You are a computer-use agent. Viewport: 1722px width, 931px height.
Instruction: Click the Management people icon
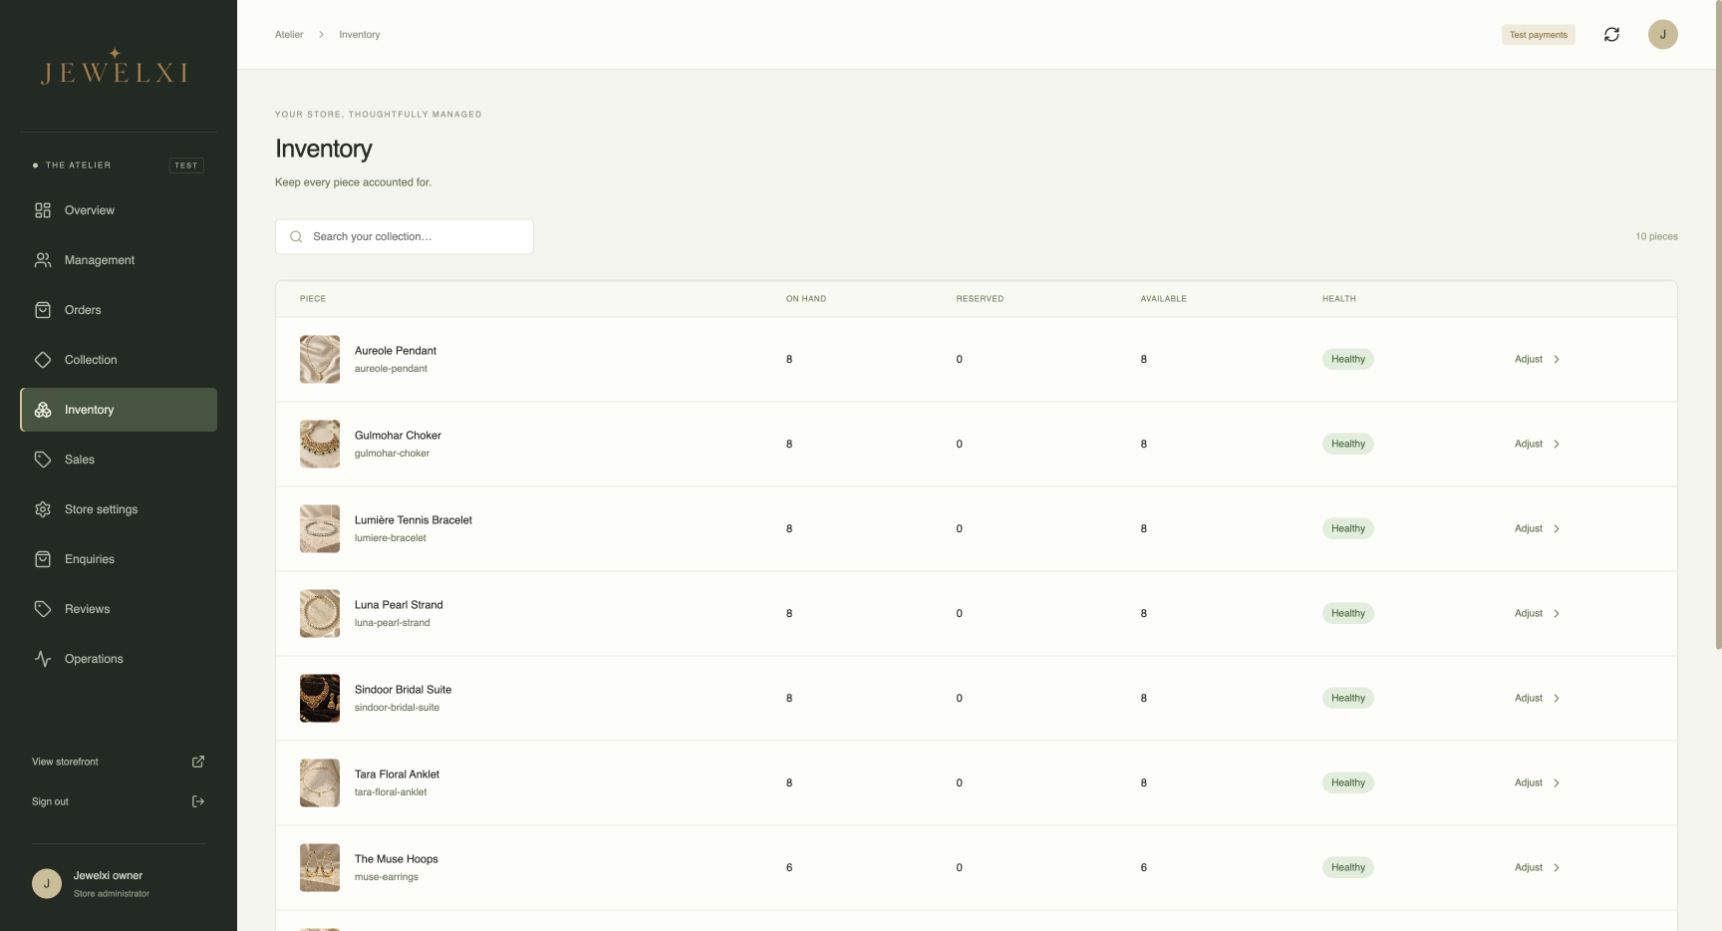click(43, 260)
